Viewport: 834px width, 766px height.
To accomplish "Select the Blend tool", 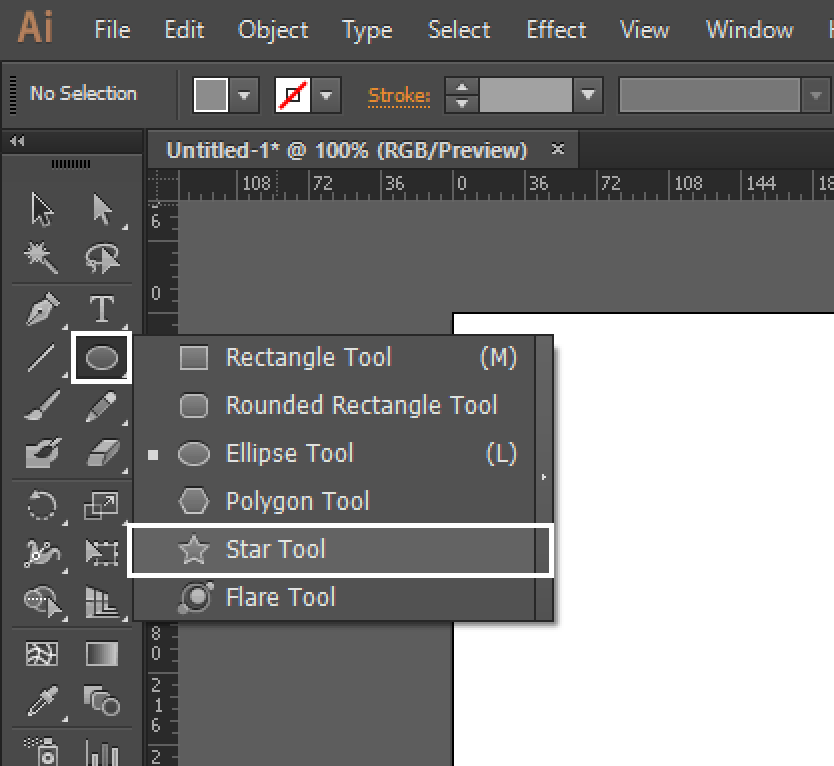I will pos(102,701).
